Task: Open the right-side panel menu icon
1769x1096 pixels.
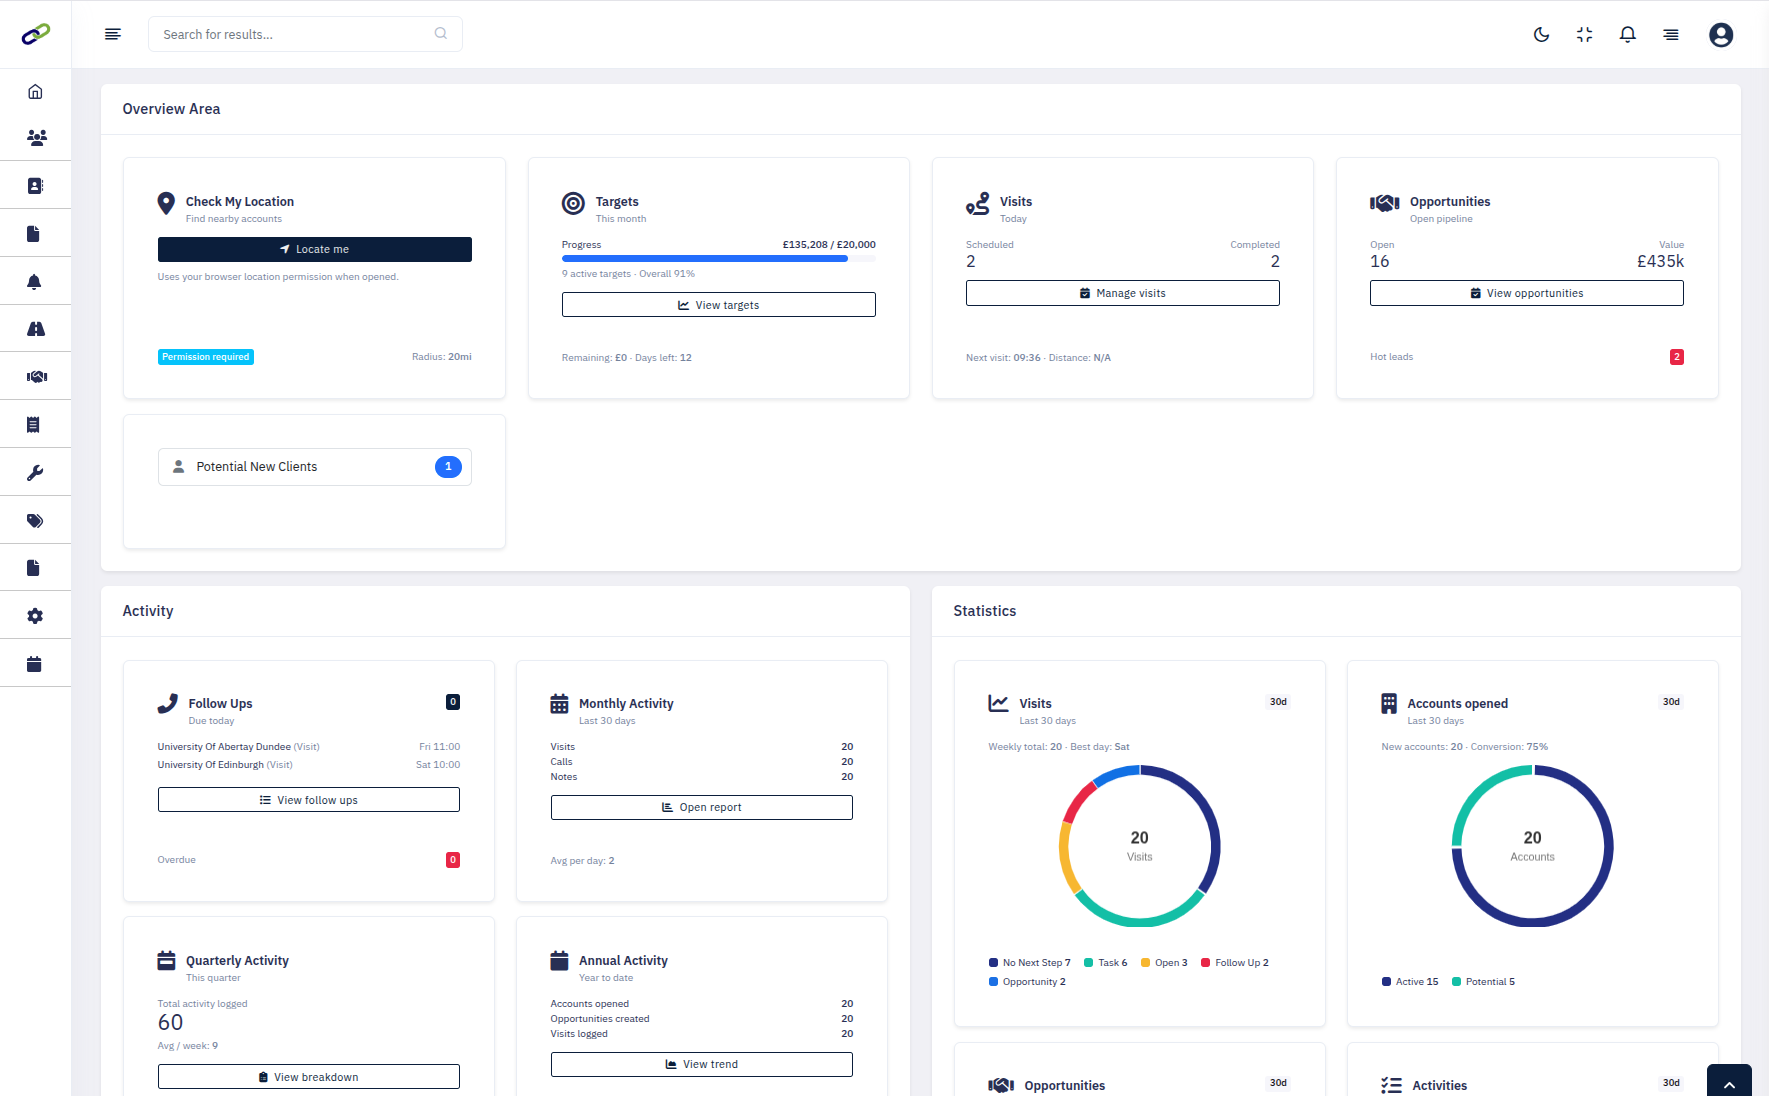Action: (x=1671, y=35)
